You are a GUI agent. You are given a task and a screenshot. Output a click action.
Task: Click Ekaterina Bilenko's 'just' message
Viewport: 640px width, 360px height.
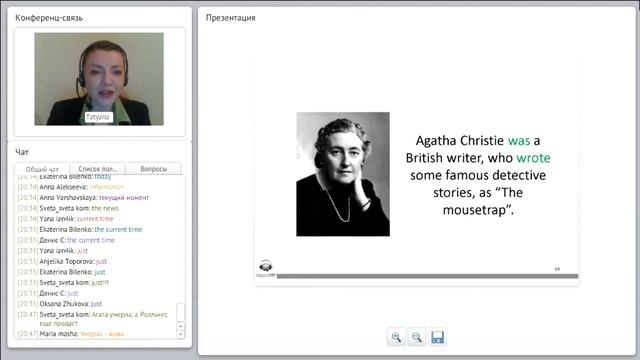coord(62,272)
